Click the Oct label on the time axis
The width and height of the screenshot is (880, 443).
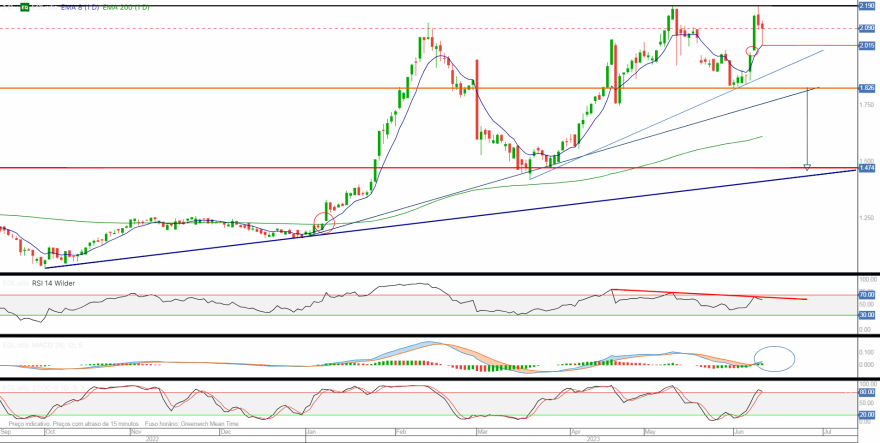[x=50, y=432]
